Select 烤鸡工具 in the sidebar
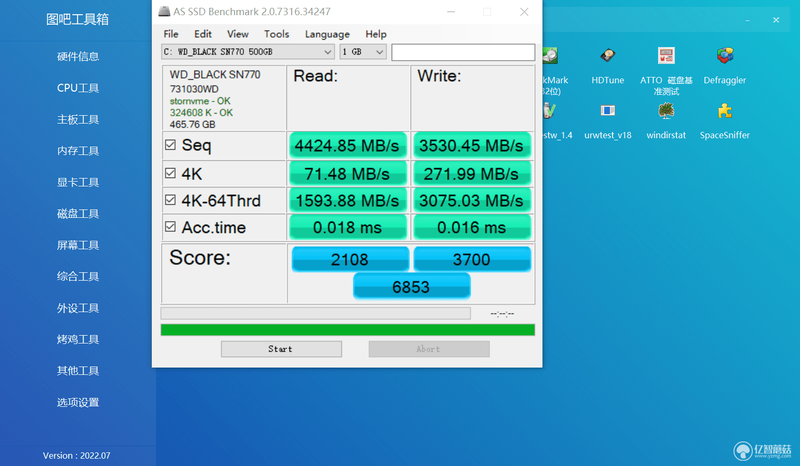The image size is (800, 466). (78, 339)
